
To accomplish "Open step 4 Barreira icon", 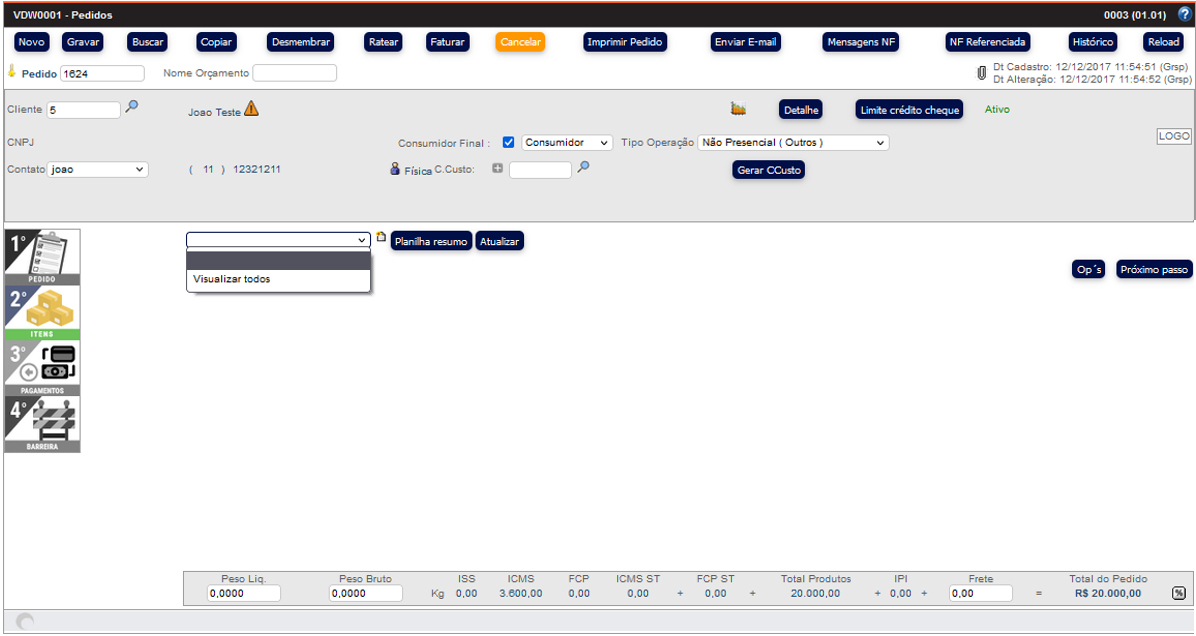I will (x=42, y=424).
